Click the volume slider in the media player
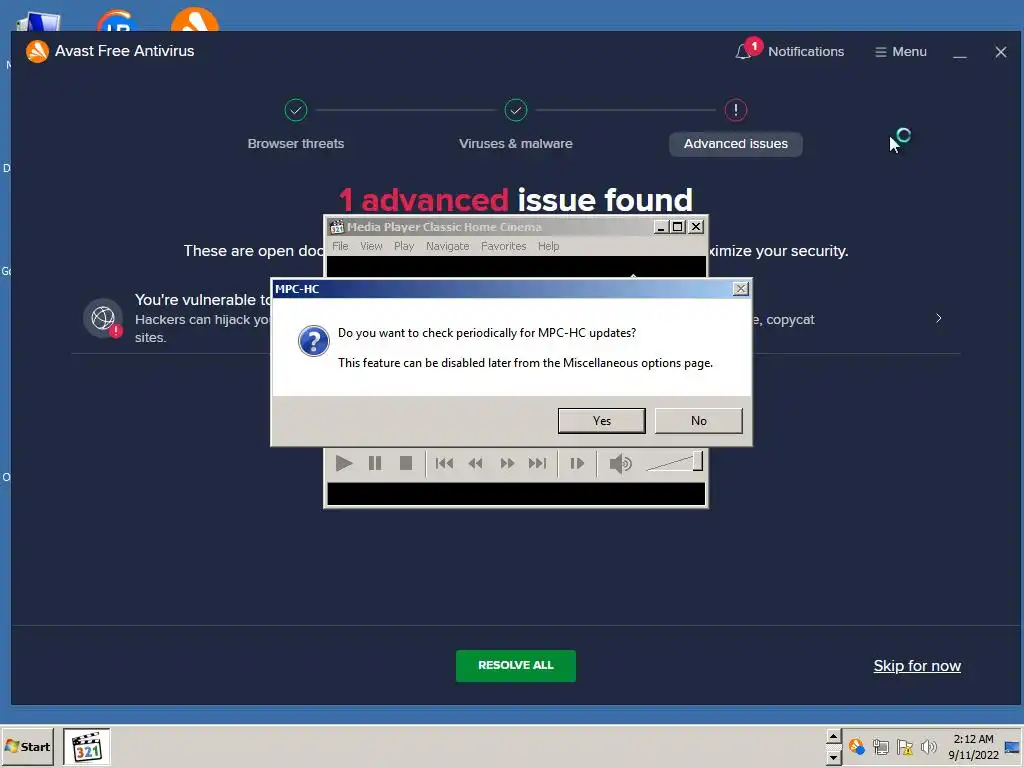Screen dimensions: 1024x768 674,461
